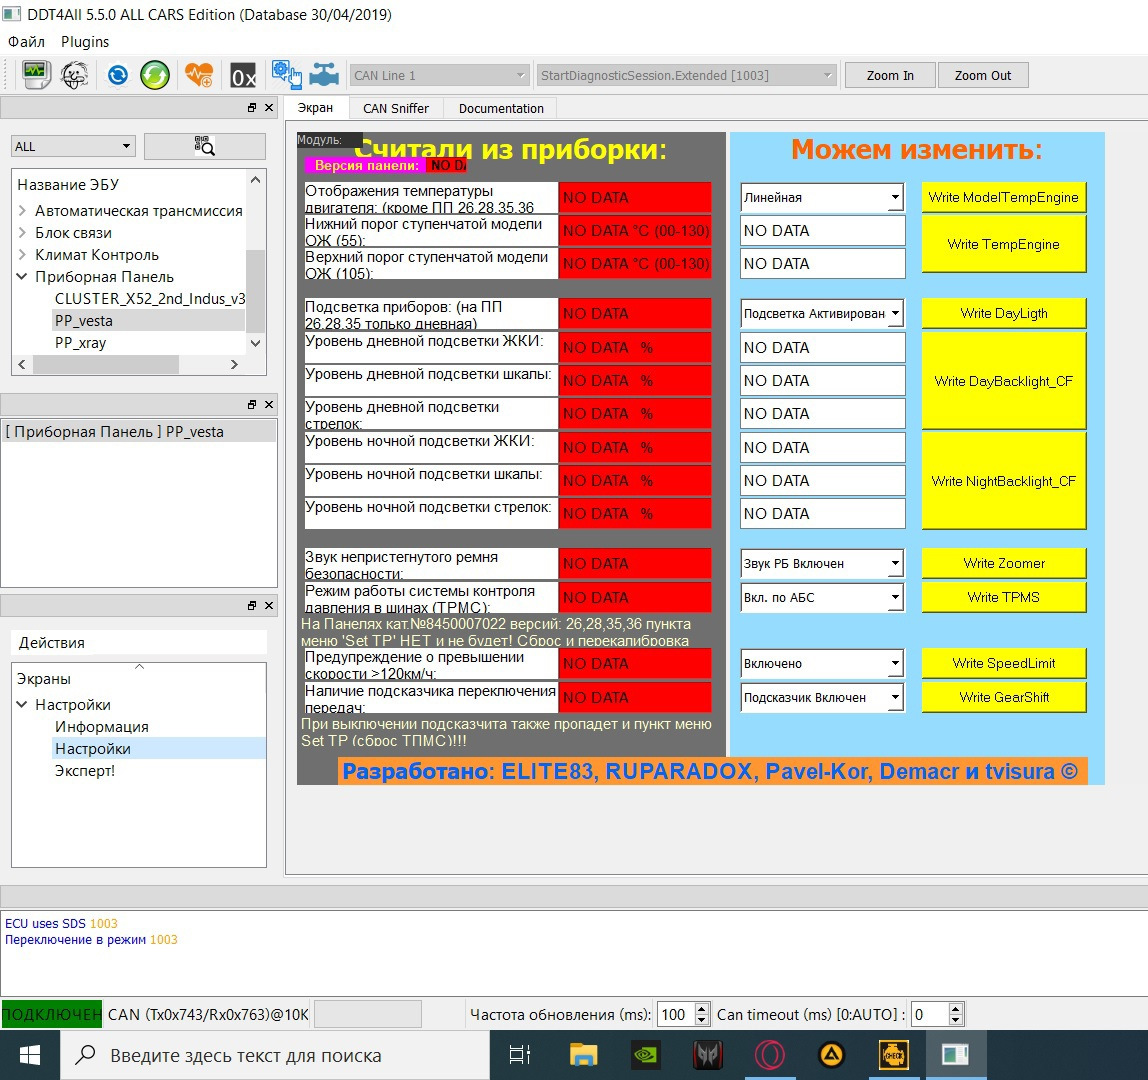Click Write Zoomer button
The image size is (1148, 1080).
click(x=1003, y=563)
